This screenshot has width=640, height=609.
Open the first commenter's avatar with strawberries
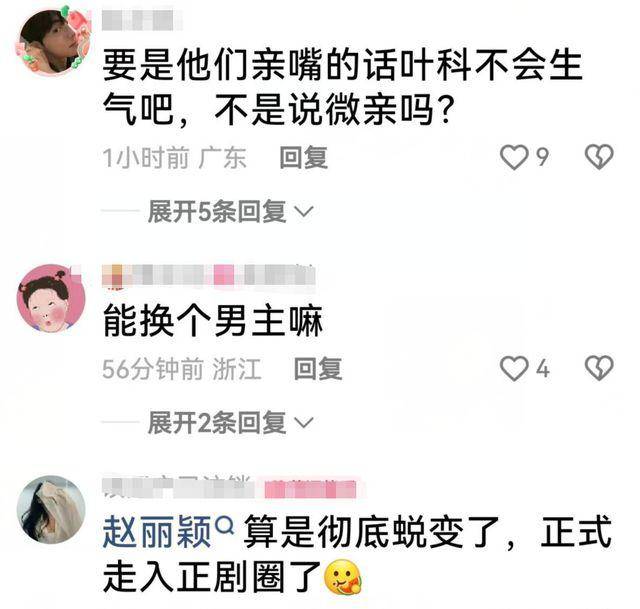click(53, 42)
